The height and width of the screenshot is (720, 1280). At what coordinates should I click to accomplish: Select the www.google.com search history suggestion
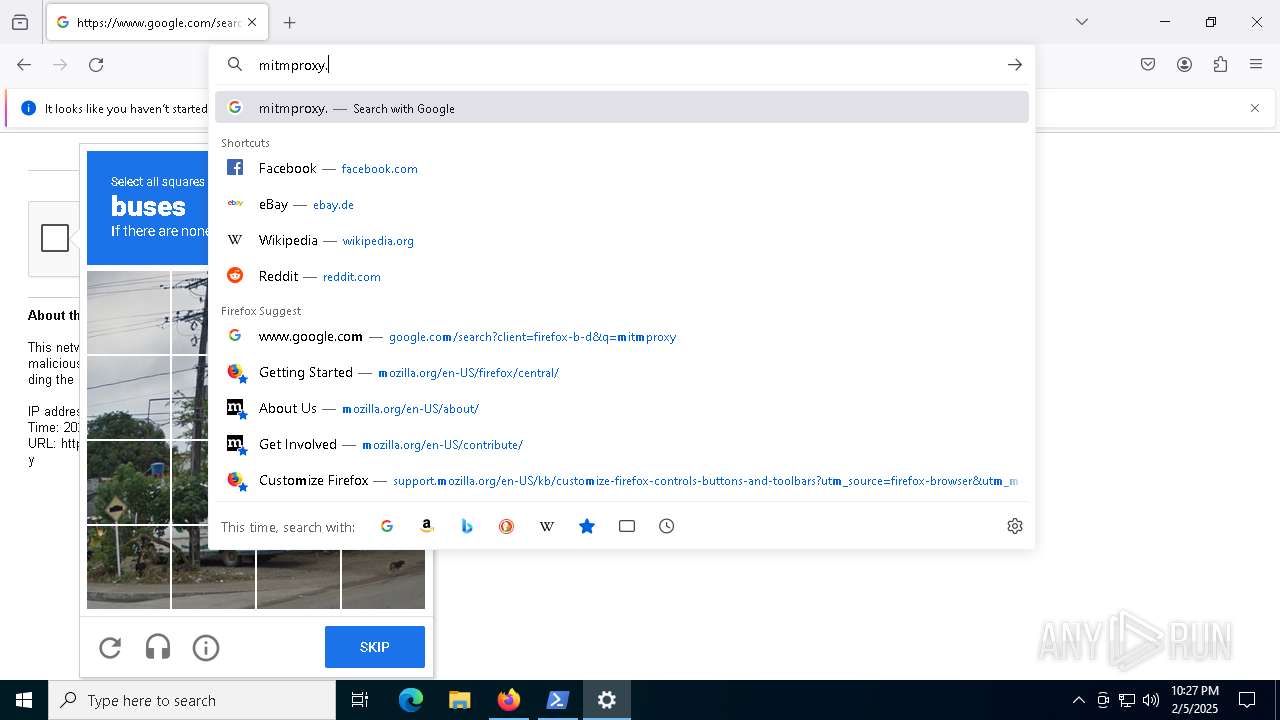[x=622, y=336]
